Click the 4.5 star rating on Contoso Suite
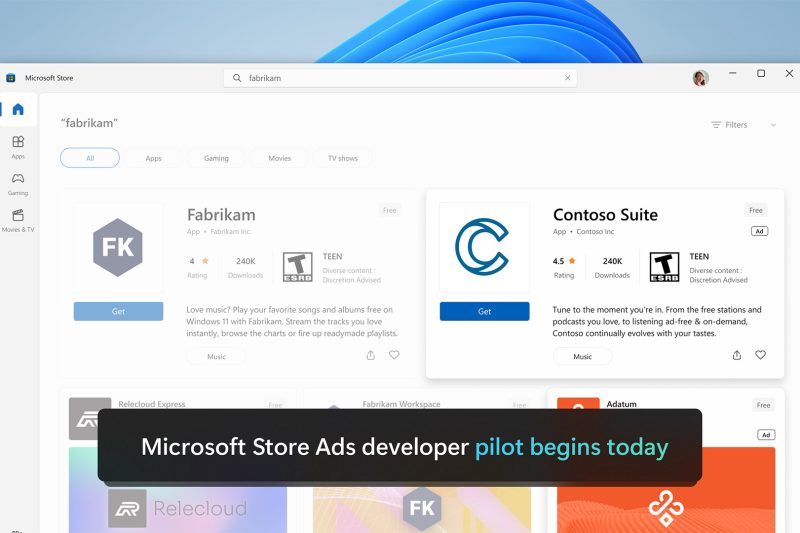This screenshot has width=800, height=533. click(564, 267)
